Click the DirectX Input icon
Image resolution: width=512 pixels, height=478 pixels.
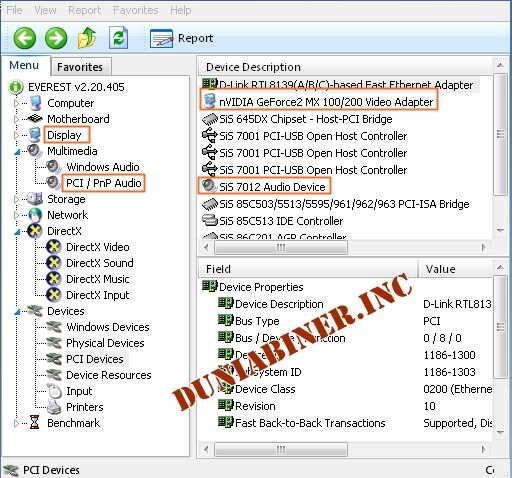pos(54,295)
